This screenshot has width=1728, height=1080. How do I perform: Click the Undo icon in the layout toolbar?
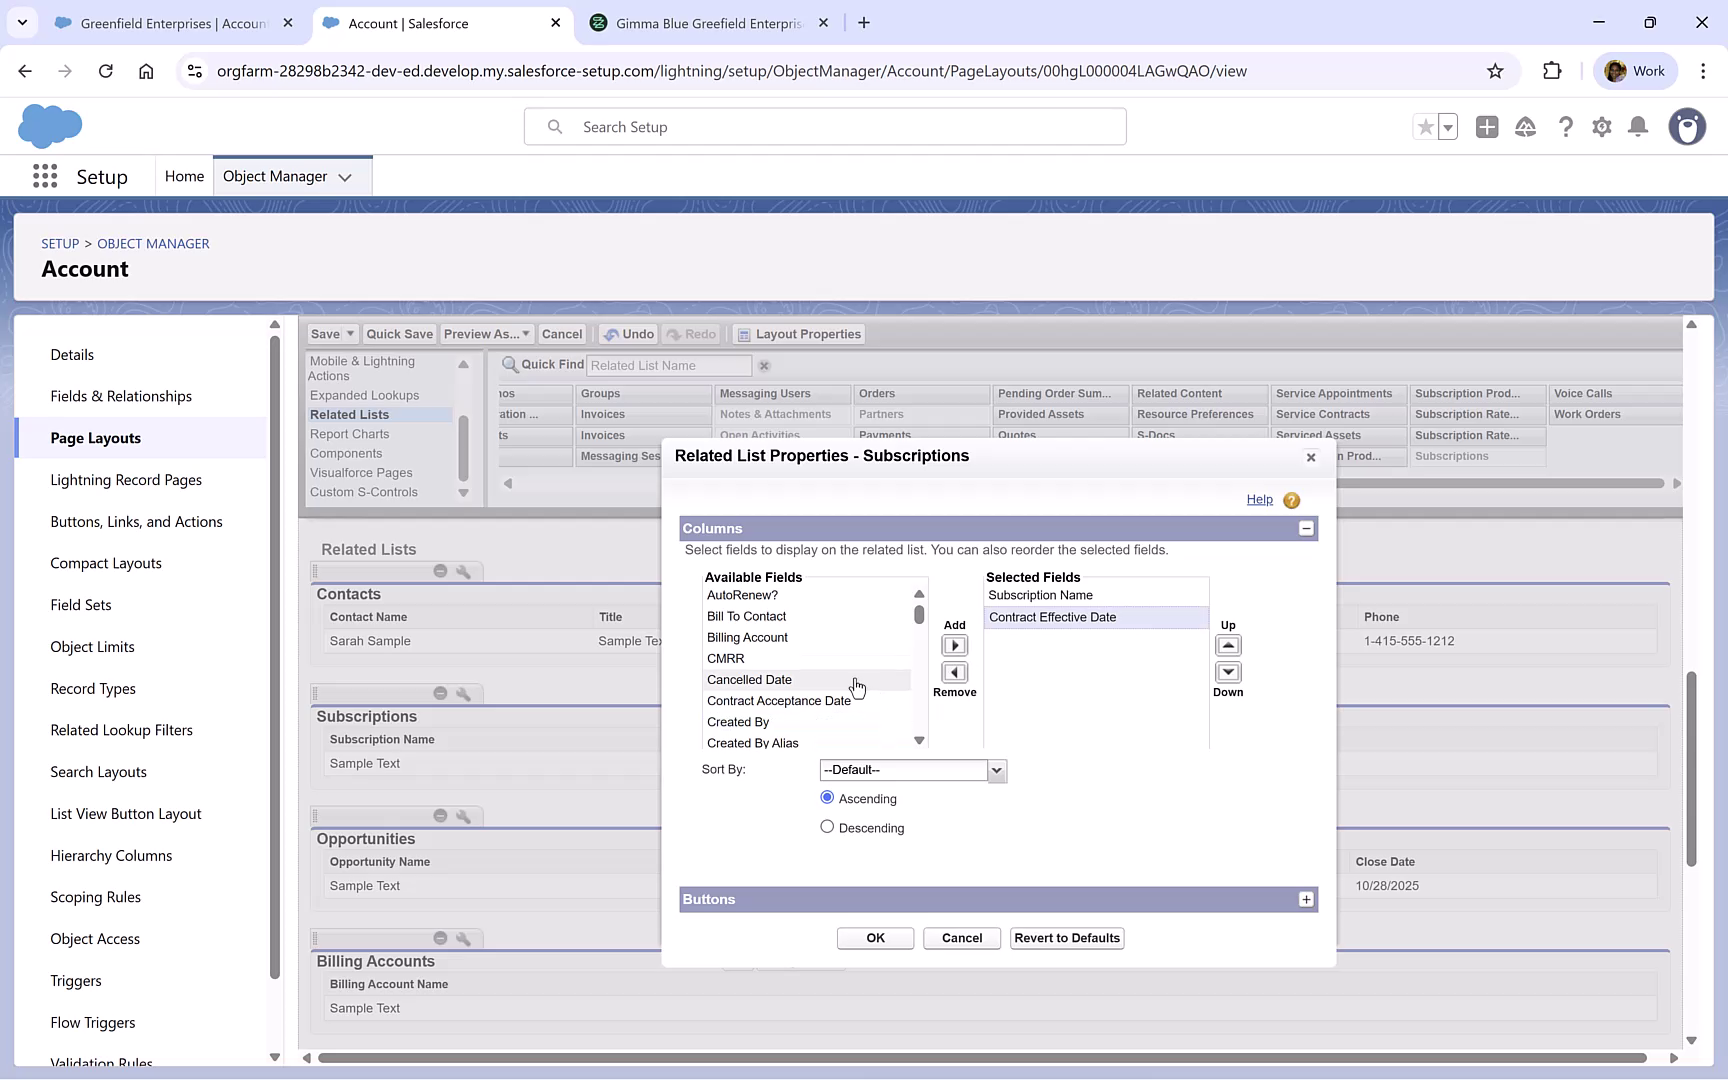pos(628,334)
